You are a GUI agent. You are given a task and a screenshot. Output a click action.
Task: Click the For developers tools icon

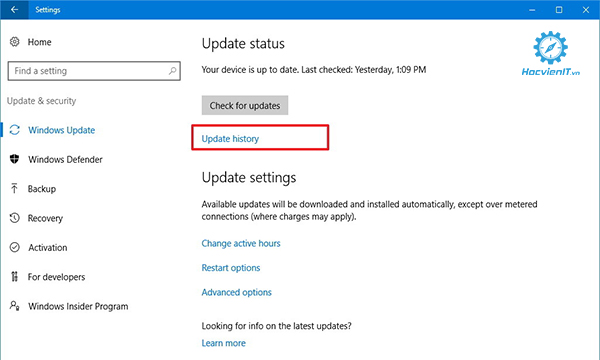coord(15,277)
